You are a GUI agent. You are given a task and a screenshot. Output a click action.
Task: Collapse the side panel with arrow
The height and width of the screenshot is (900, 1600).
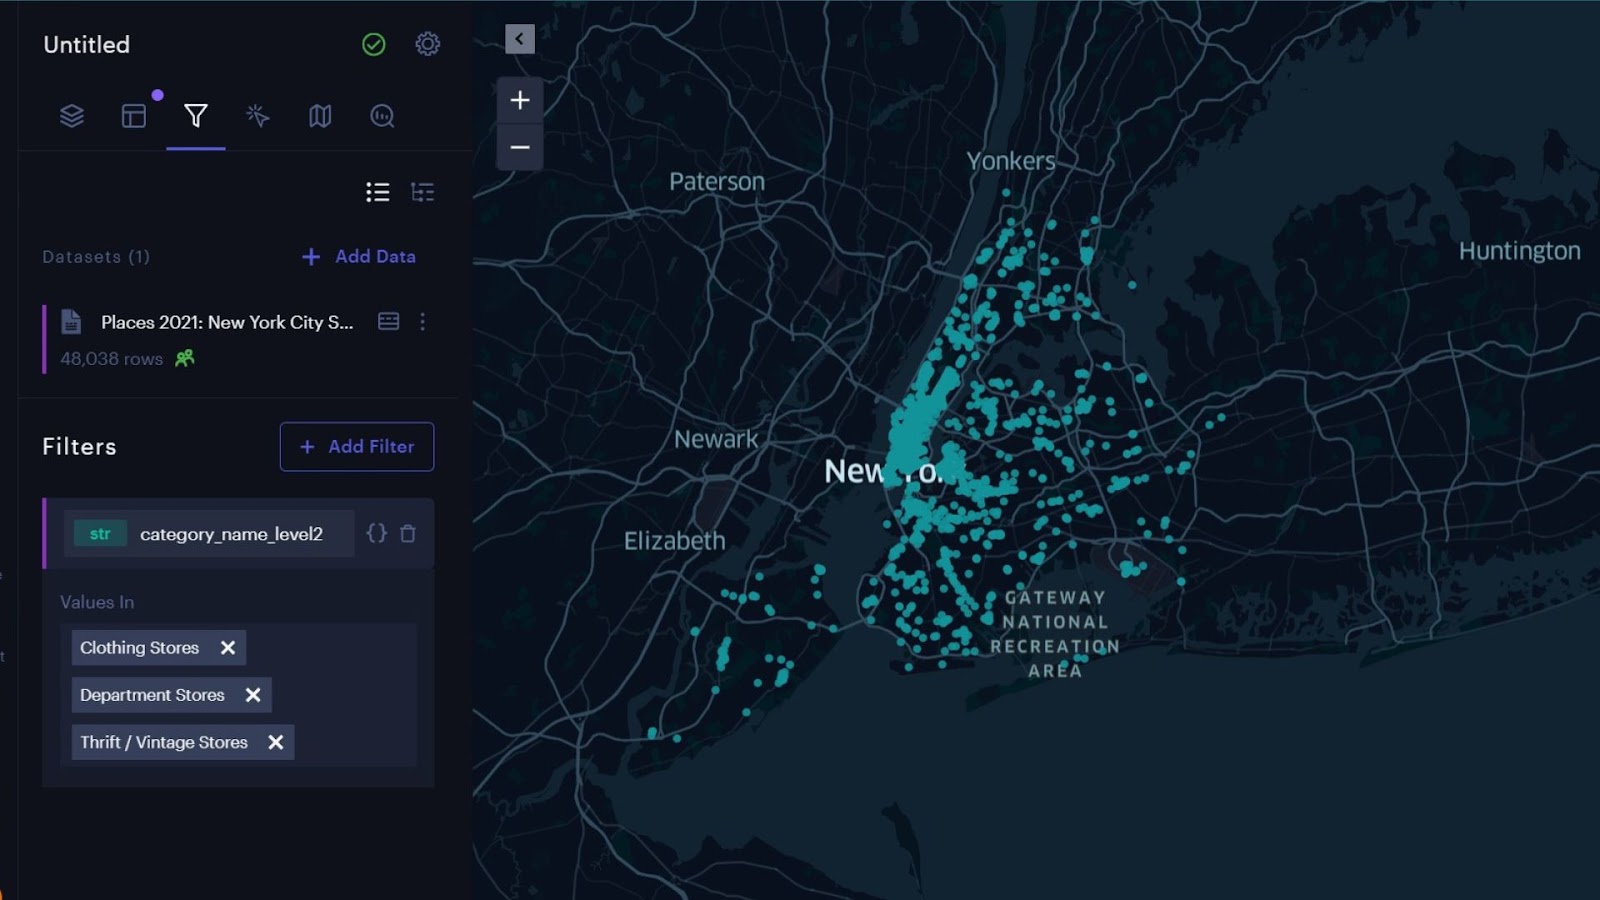[x=520, y=39]
